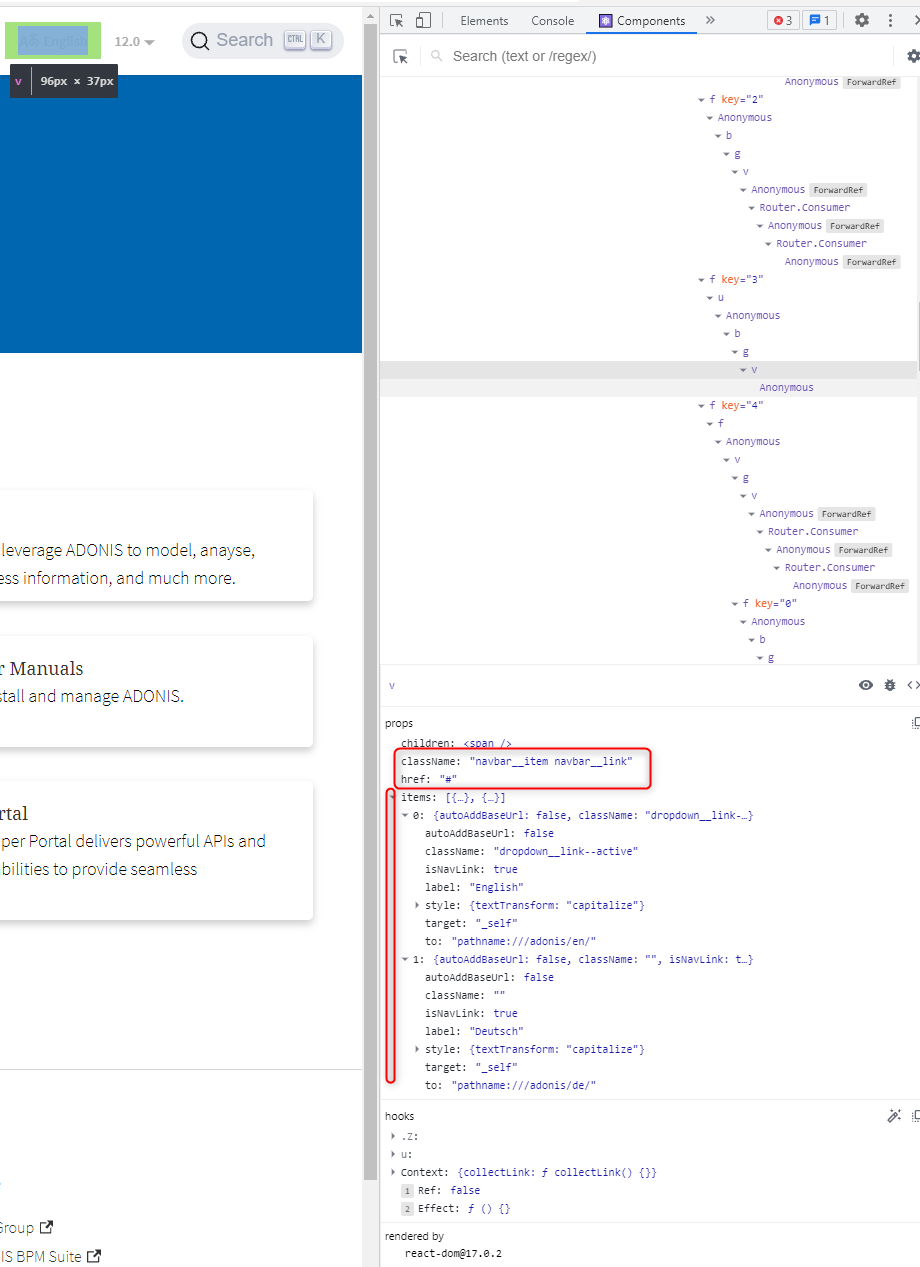This screenshot has height=1267, width=920.
Task: Click className value "navbar__item navbar__link"
Action: coord(551,761)
